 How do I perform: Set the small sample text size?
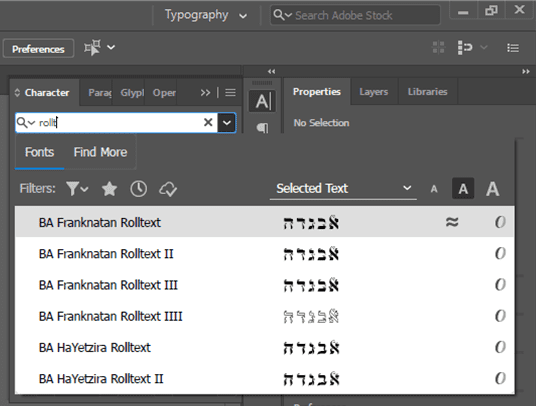tap(434, 189)
